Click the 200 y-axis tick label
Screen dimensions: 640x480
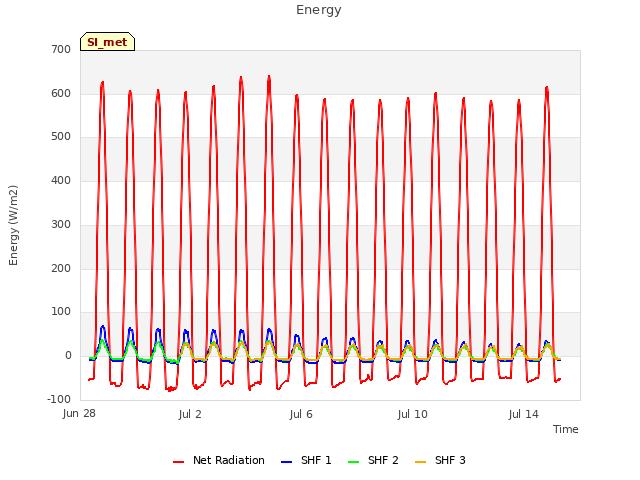pyautogui.click(x=61, y=268)
